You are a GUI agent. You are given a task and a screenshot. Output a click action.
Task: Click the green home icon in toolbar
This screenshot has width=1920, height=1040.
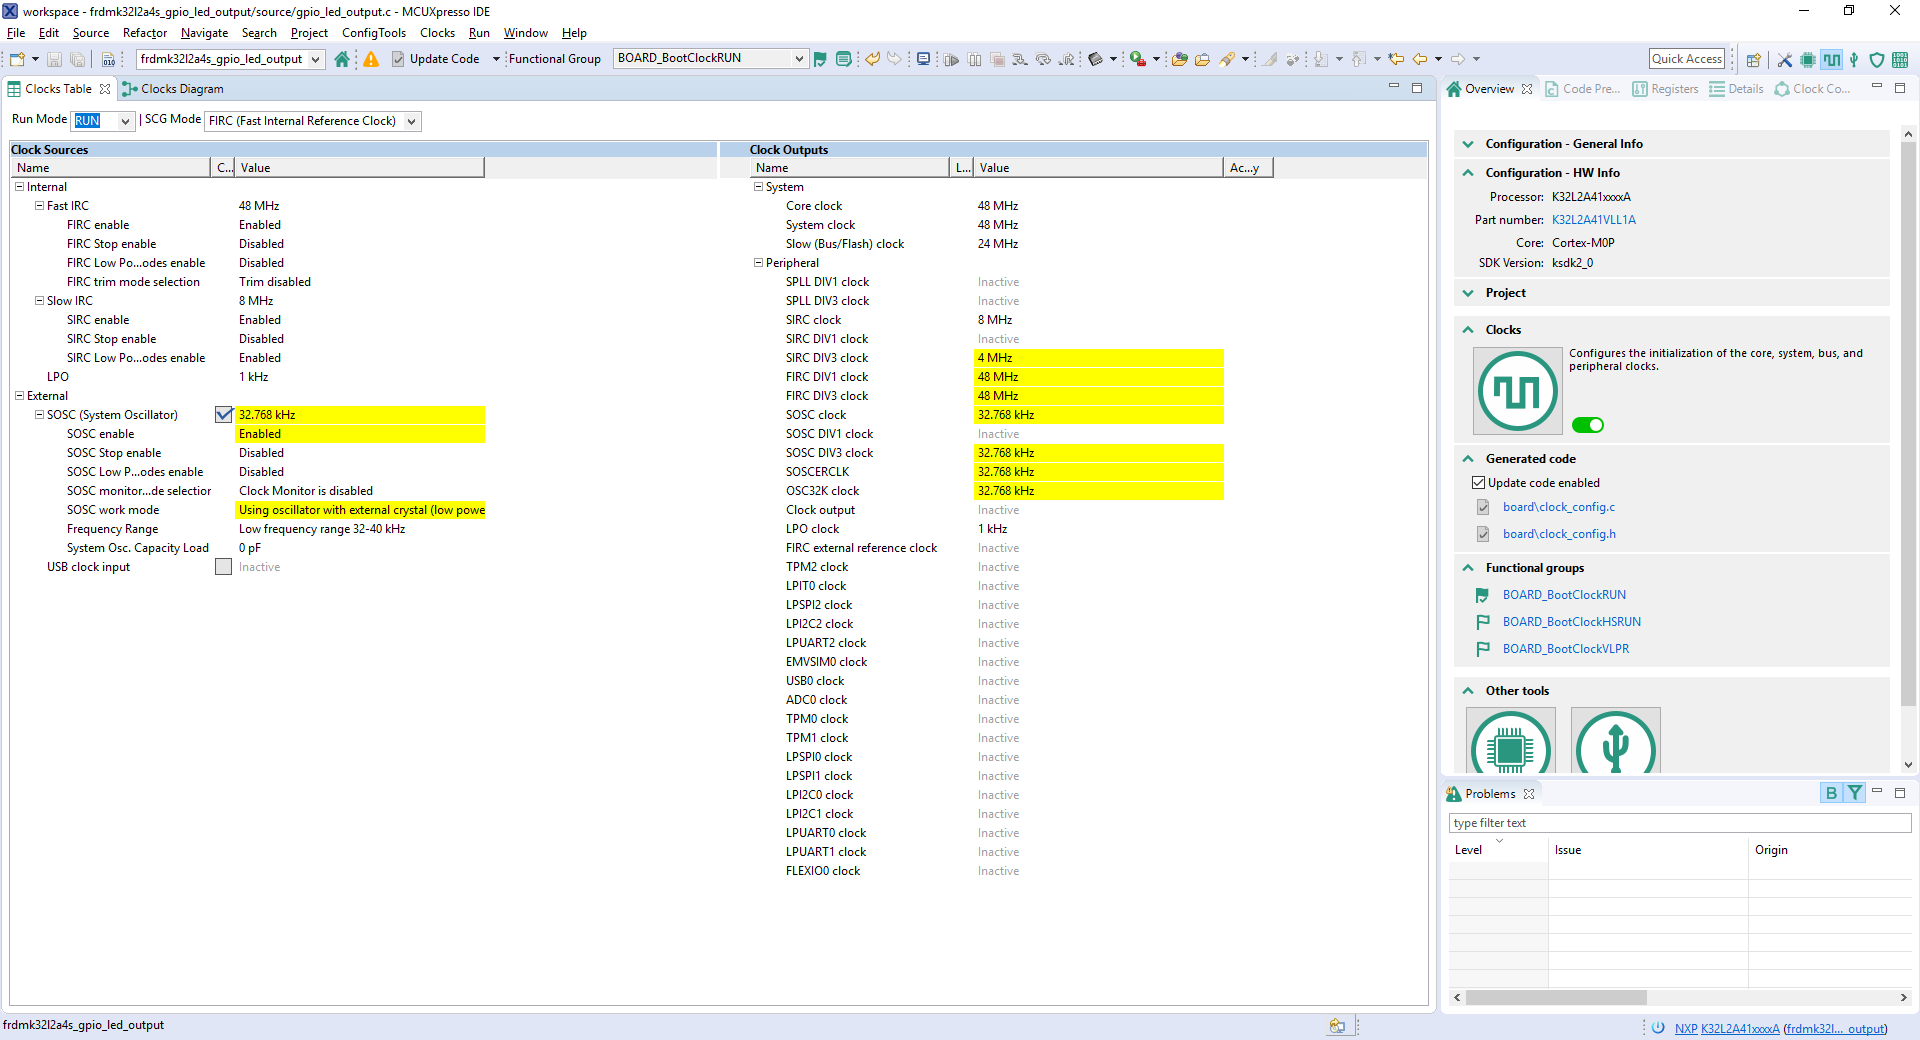342,59
